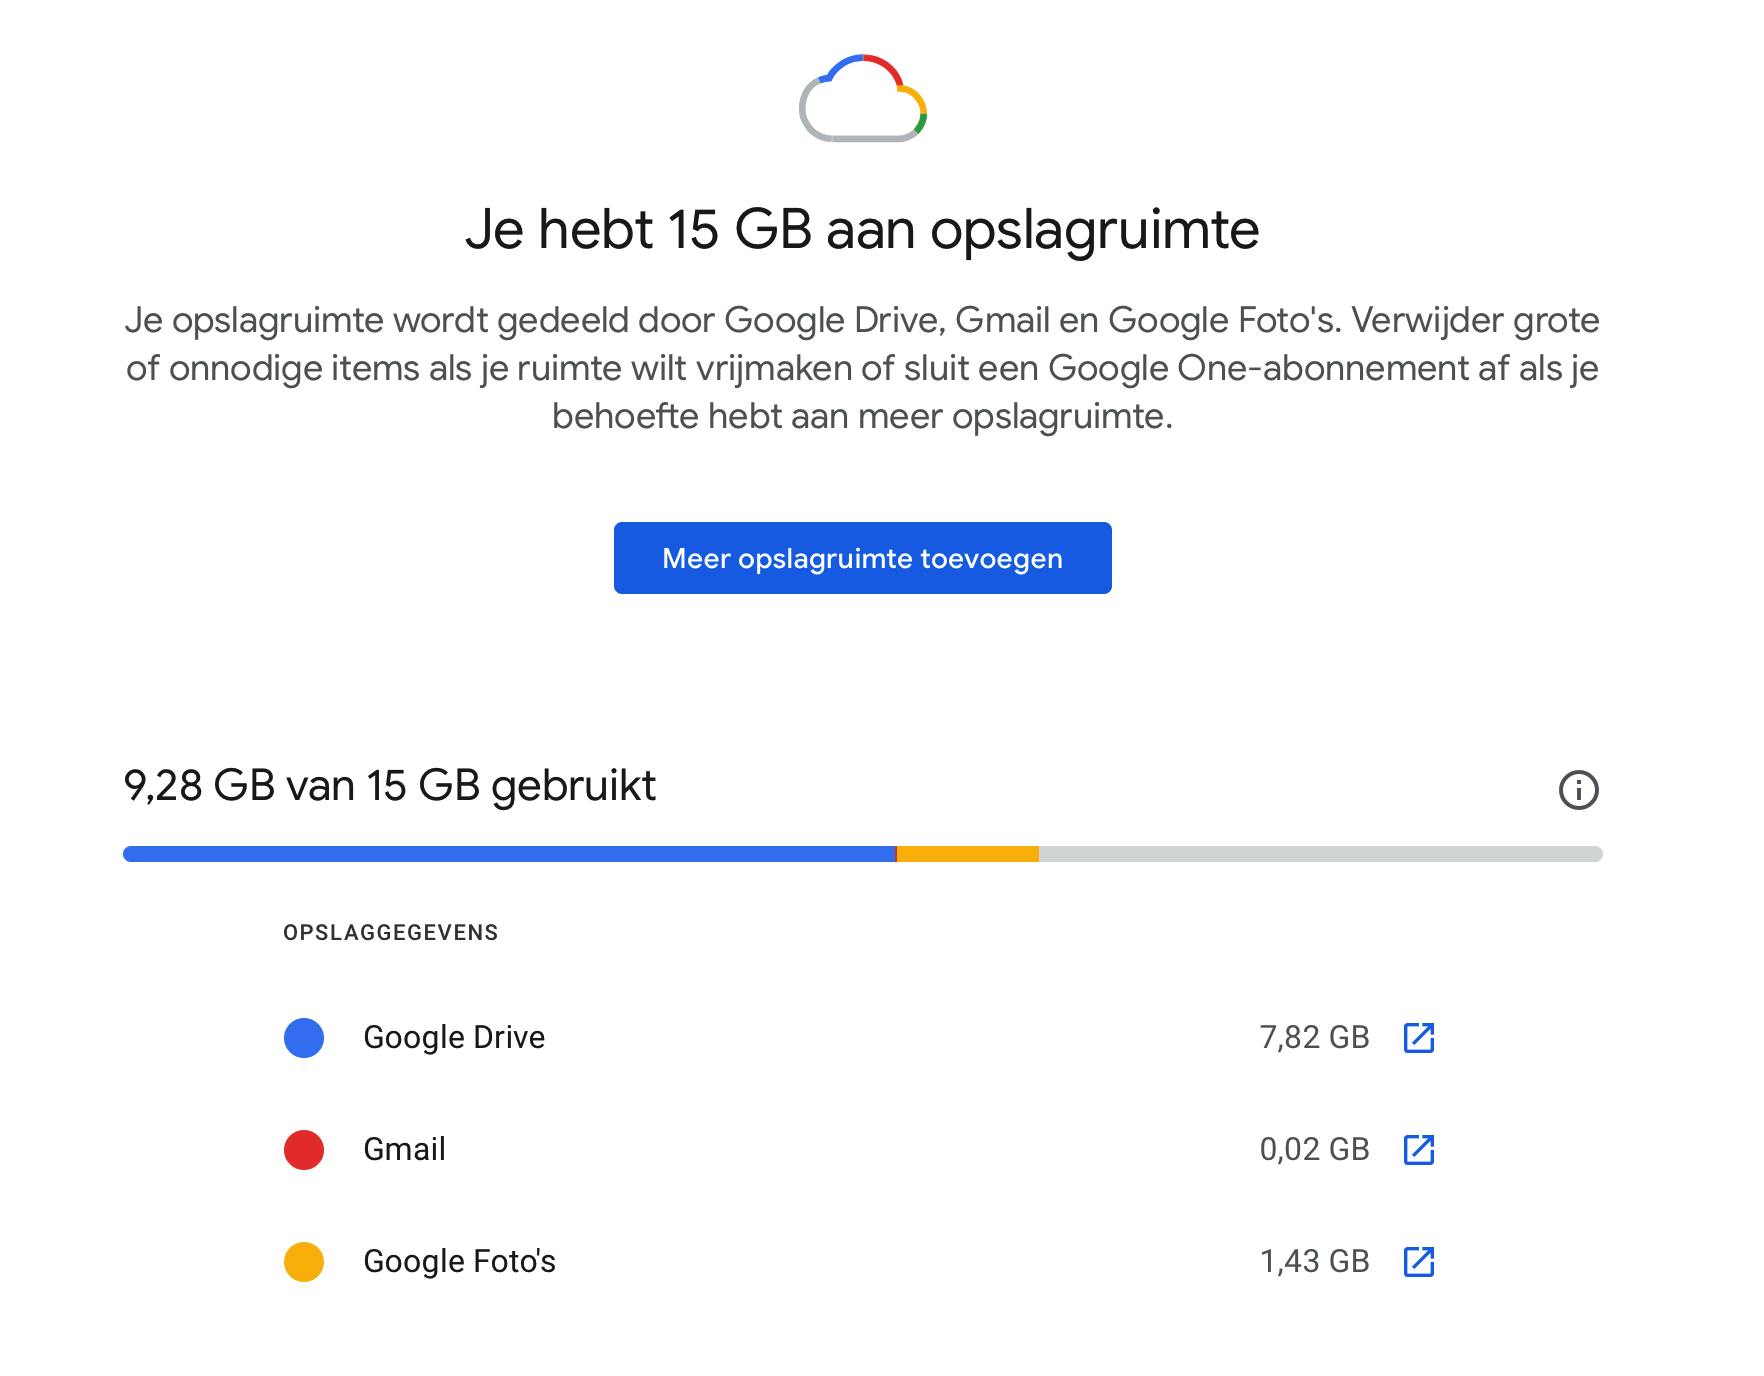Select the Google Drive storage row label
The height and width of the screenshot is (1376, 1764).
click(454, 1038)
